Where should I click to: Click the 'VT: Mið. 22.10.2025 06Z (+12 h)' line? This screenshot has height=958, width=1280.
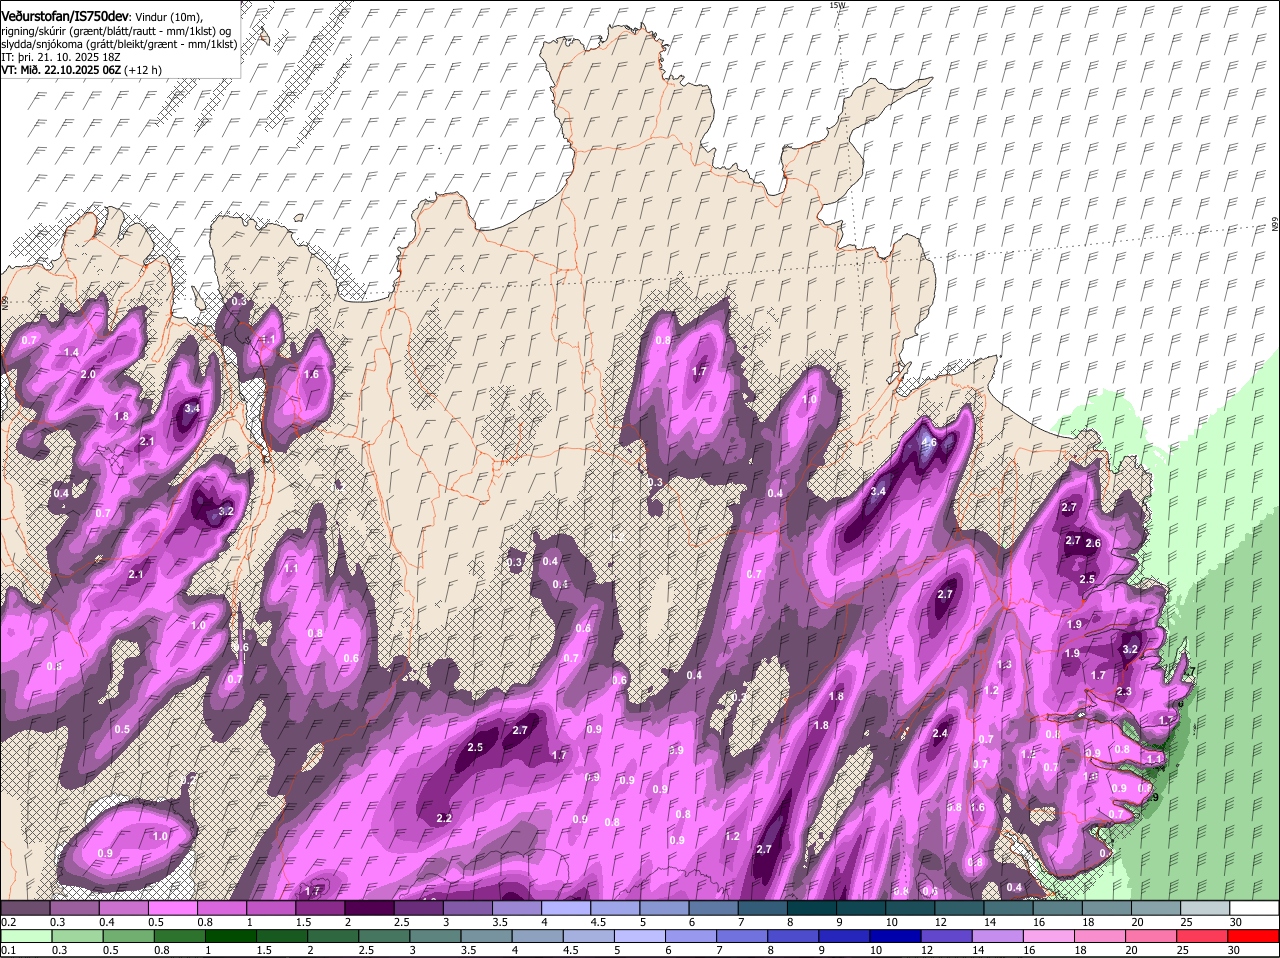coord(82,70)
